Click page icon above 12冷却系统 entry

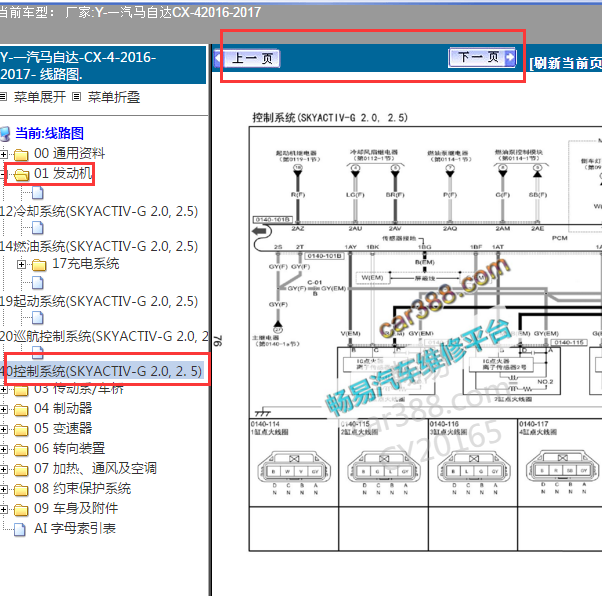pos(38,192)
